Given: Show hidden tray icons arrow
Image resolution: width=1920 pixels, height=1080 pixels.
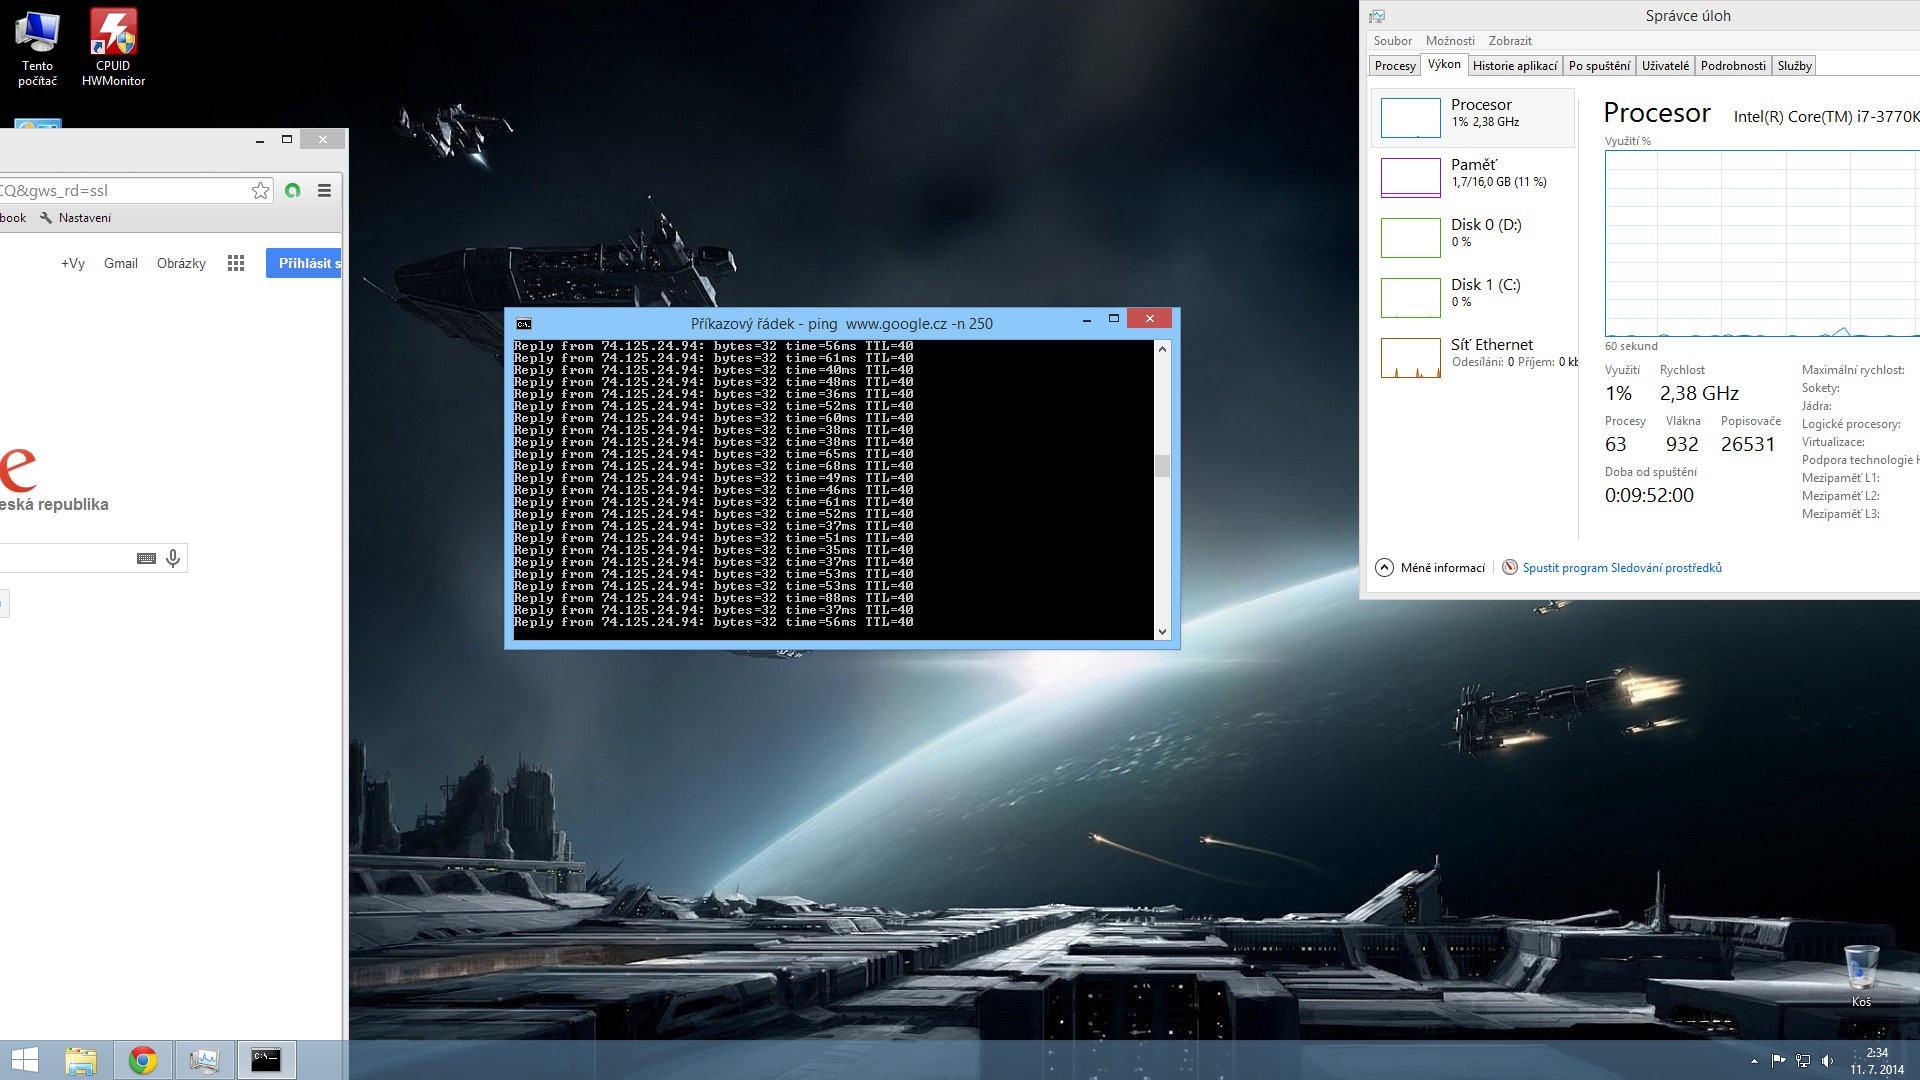Looking at the screenshot, I should tap(1754, 1061).
